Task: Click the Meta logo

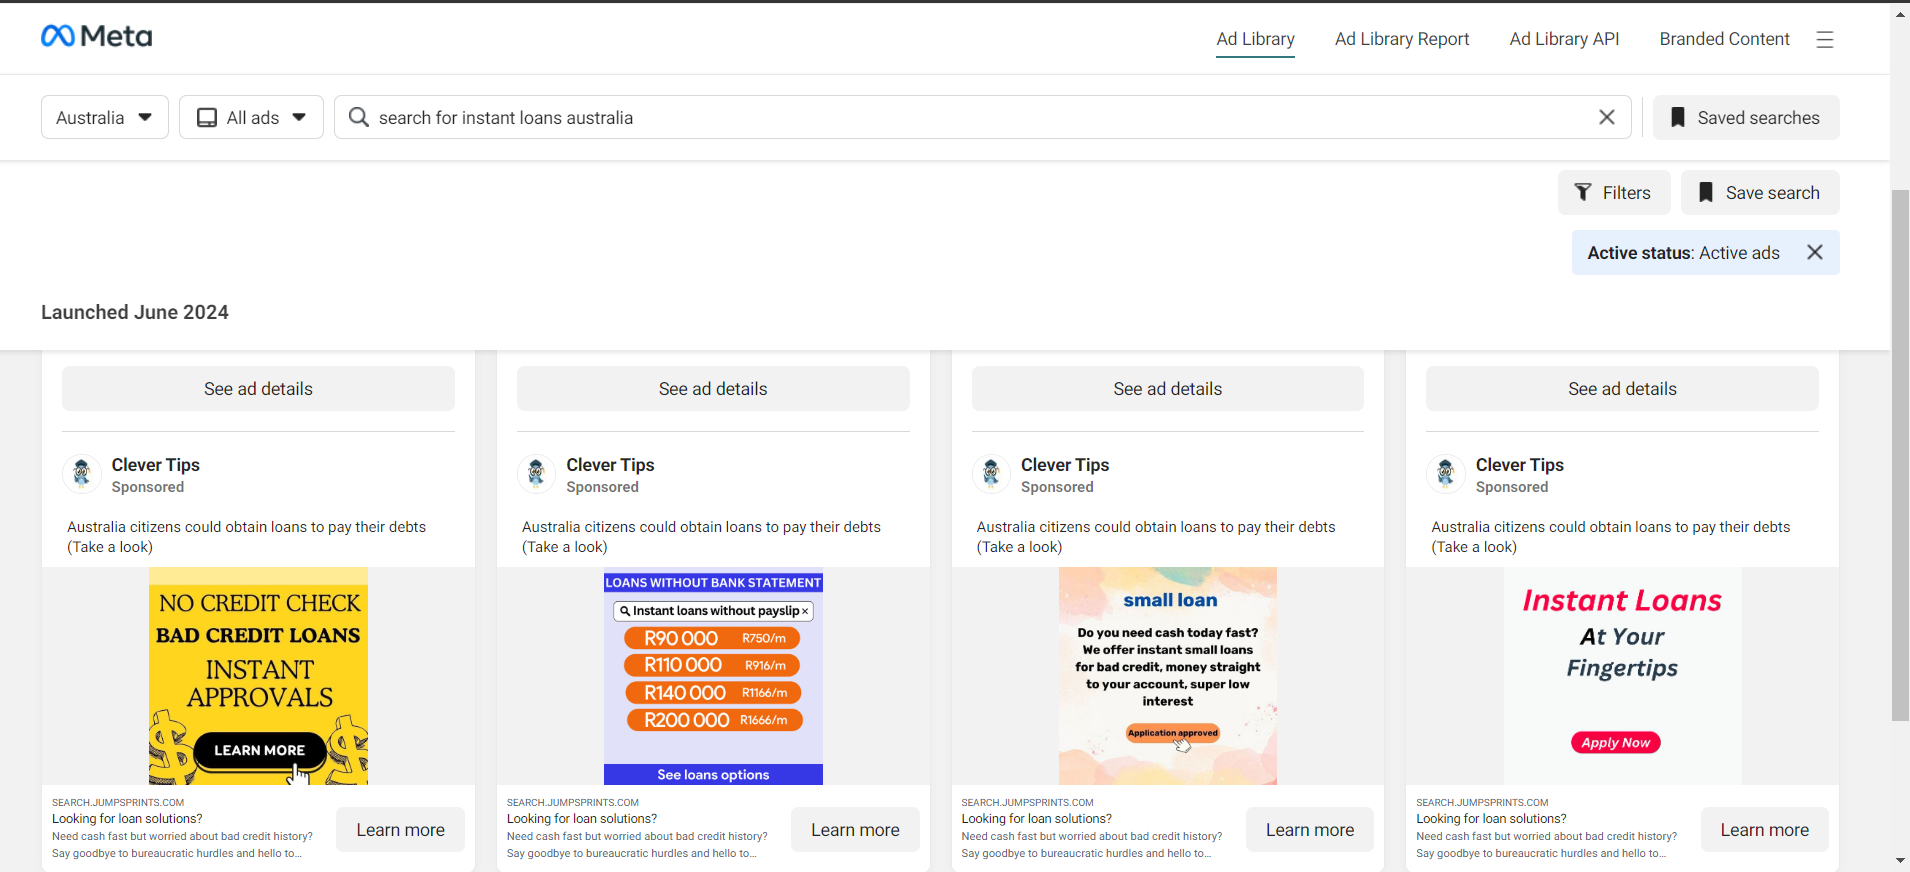Action: [x=96, y=37]
